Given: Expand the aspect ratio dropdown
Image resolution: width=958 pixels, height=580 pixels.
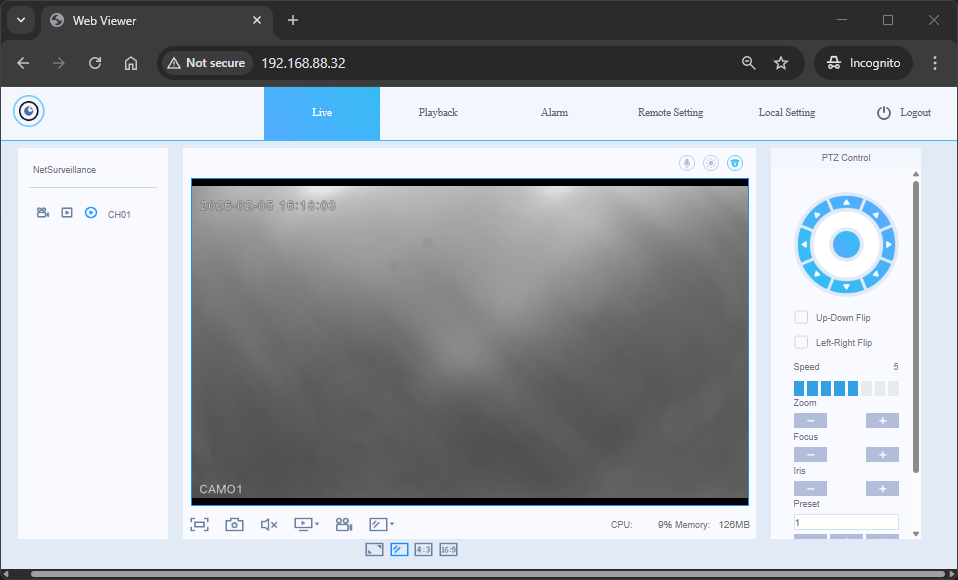Looking at the screenshot, I should click(x=382, y=524).
